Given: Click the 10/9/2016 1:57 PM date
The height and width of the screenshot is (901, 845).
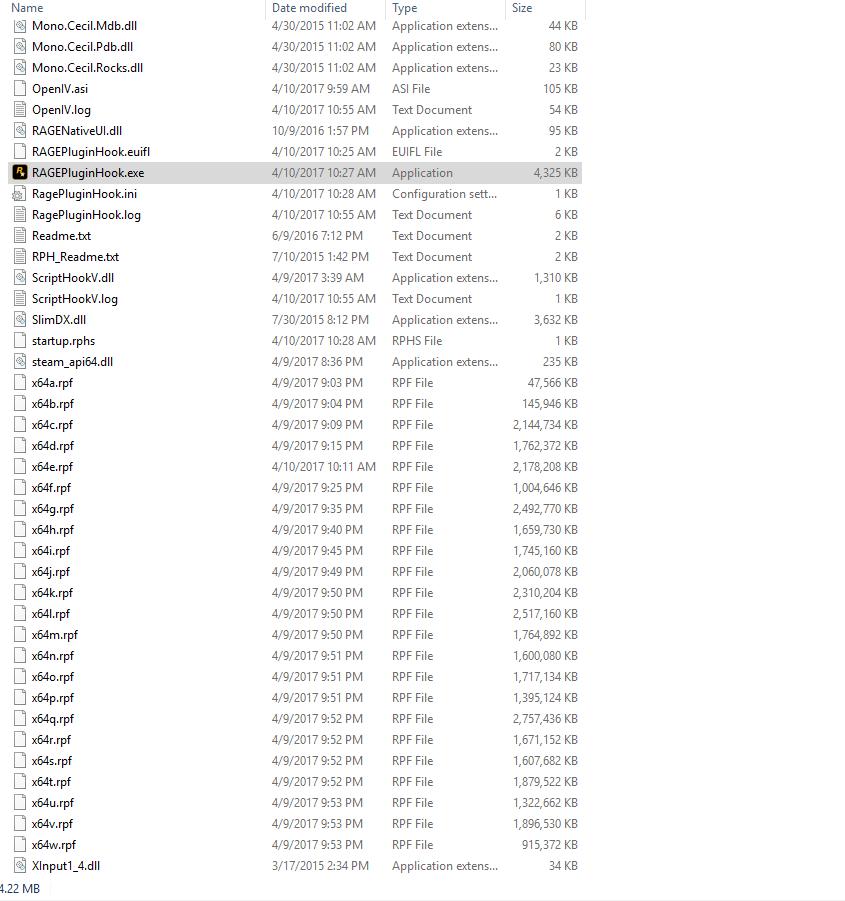Looking at the screenshot, I should coord(320,130).
